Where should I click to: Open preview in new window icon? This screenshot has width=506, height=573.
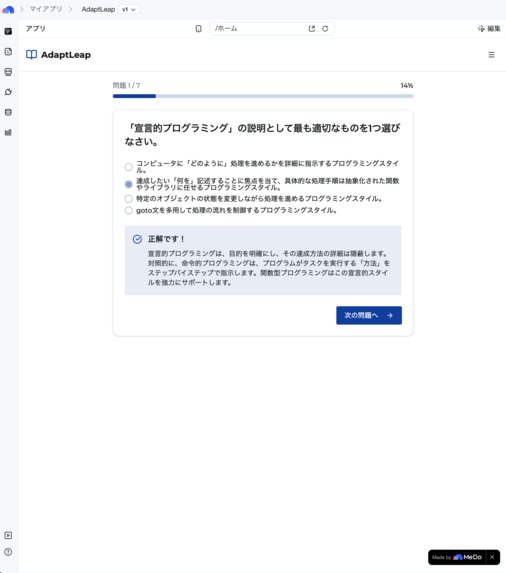[x=312, y=29]
